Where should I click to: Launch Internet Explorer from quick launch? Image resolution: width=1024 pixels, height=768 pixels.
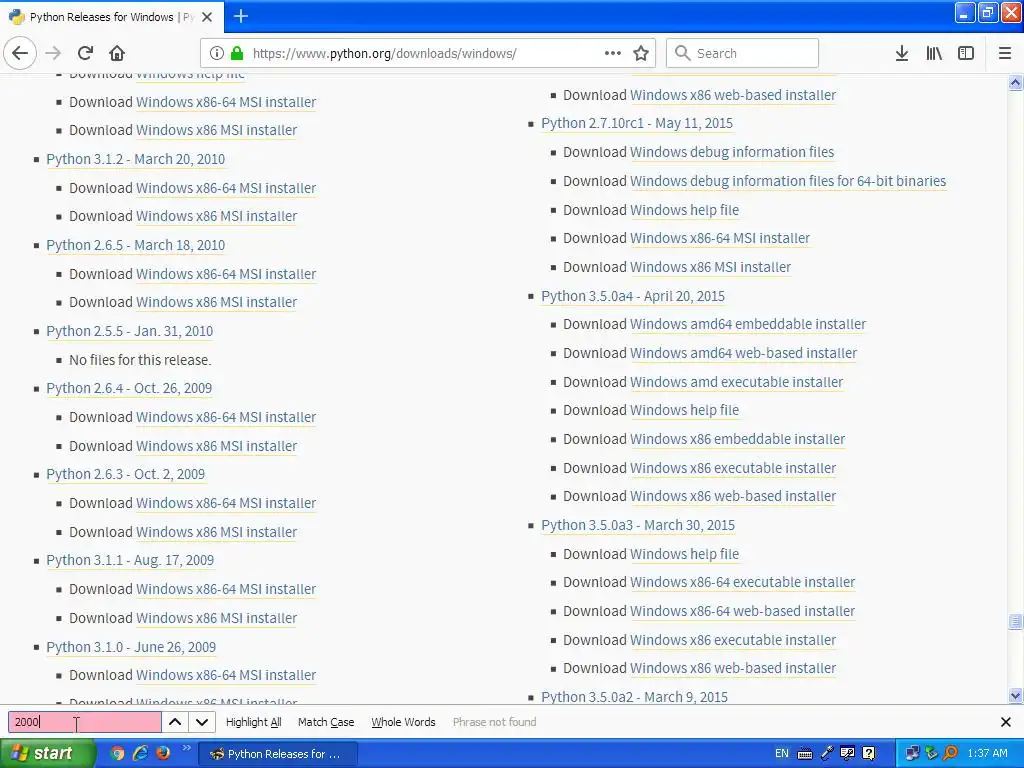pyautogui.click(x=140, y=754)
